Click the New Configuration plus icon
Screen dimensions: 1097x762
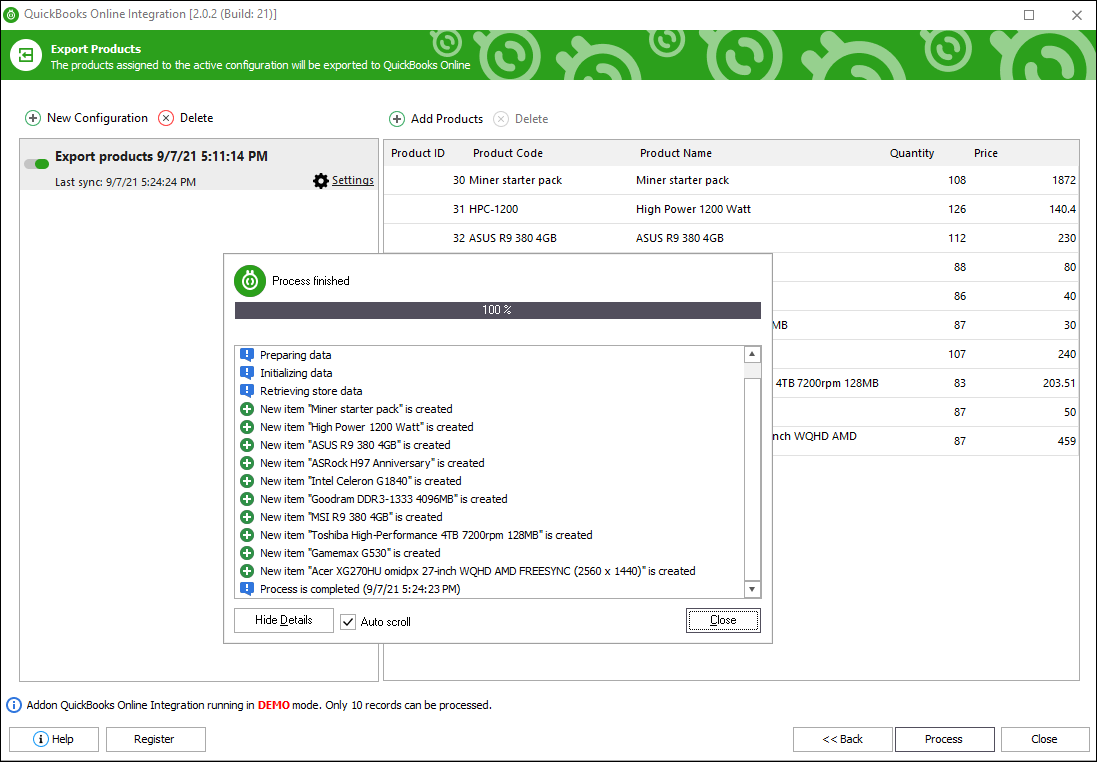[x=33, y=118]
